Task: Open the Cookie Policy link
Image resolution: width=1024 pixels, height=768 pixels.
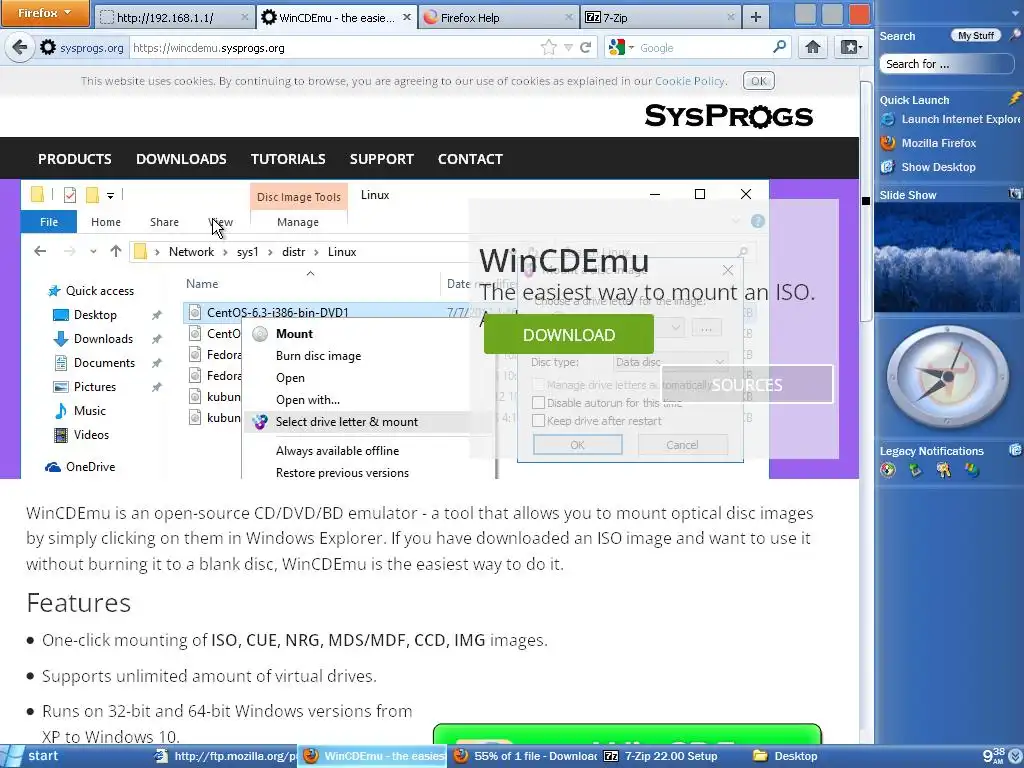Action: point(690,81)
